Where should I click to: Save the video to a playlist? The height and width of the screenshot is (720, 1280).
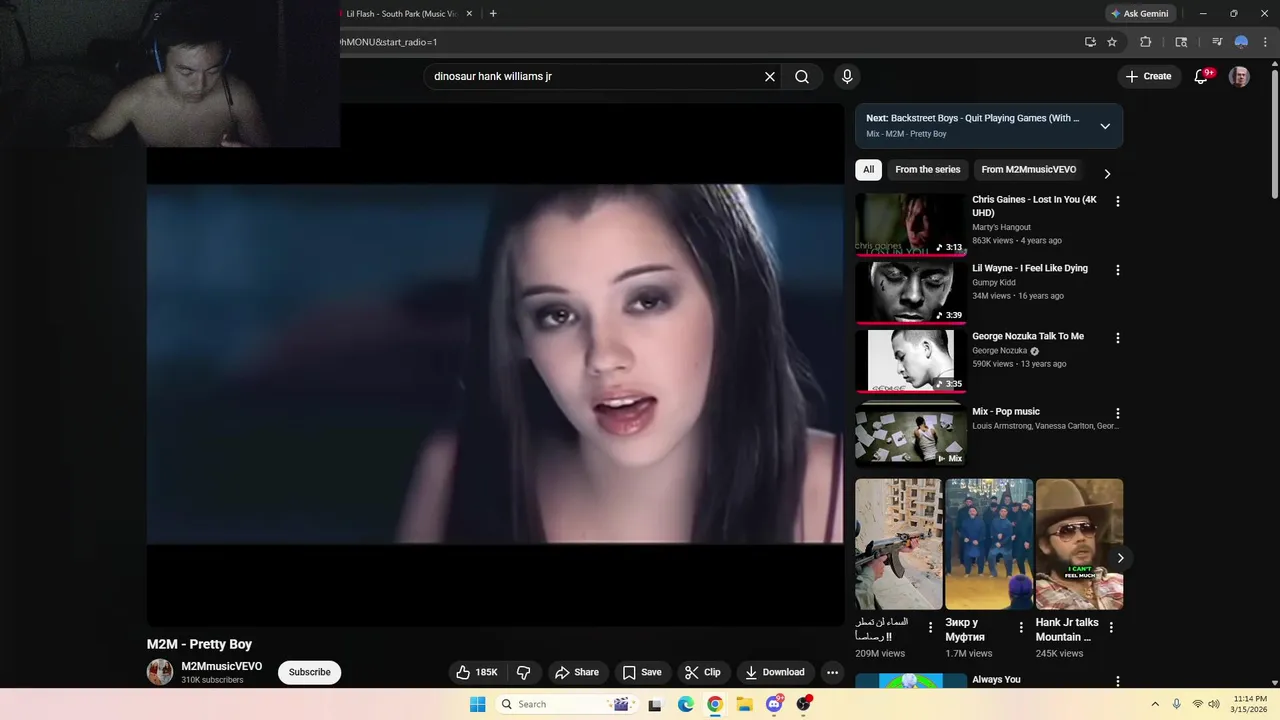point(642,673)
